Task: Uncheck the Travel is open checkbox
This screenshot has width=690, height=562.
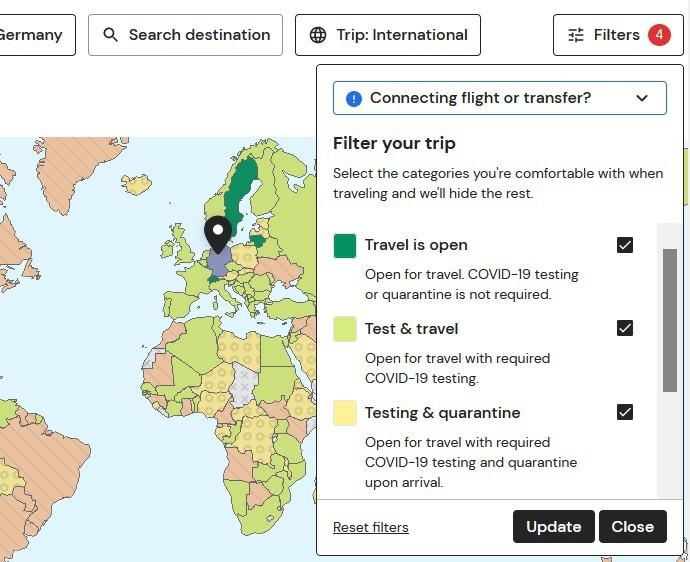Action: click(625, 245)
